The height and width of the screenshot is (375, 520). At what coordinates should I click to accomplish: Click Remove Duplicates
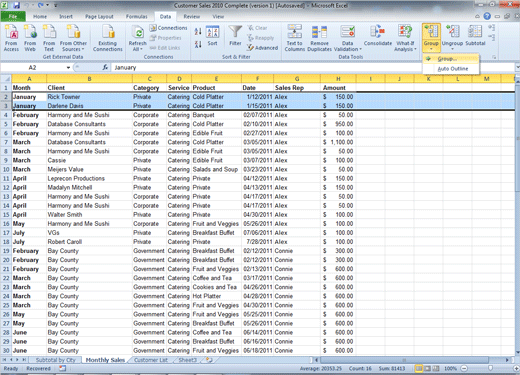click(x=319, y=38)
